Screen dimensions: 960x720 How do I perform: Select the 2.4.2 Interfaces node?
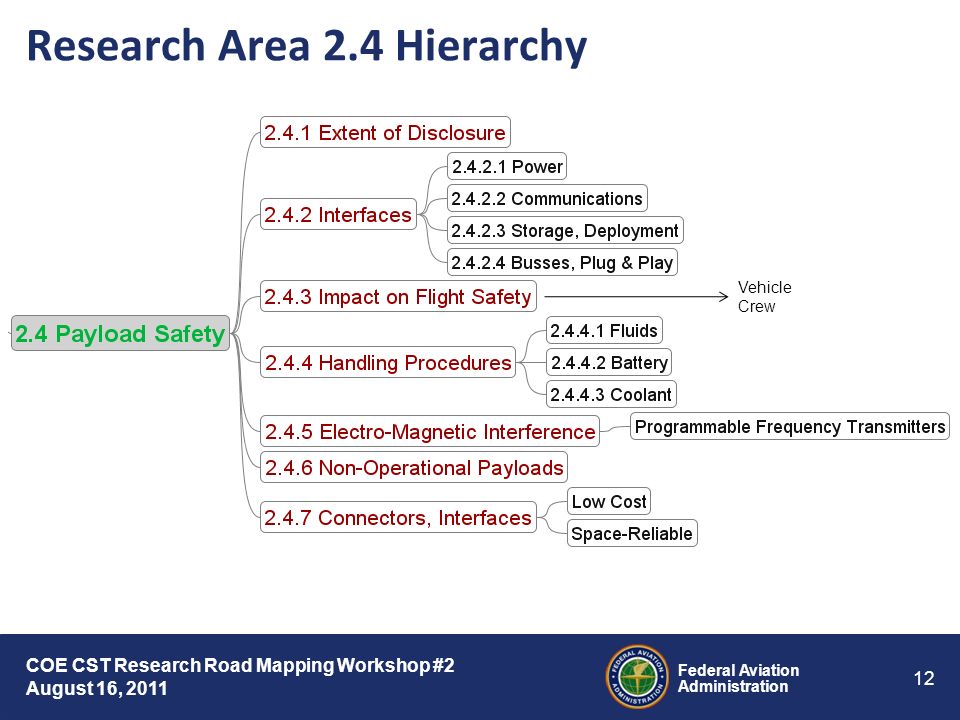(338, 214)
